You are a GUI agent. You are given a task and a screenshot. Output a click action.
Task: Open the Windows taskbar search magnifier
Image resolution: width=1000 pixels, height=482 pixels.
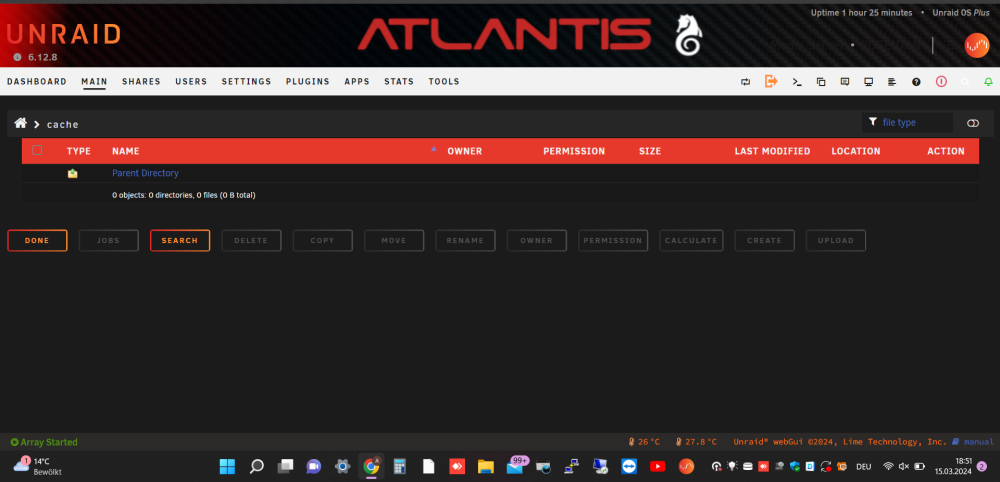click(256, 466)
